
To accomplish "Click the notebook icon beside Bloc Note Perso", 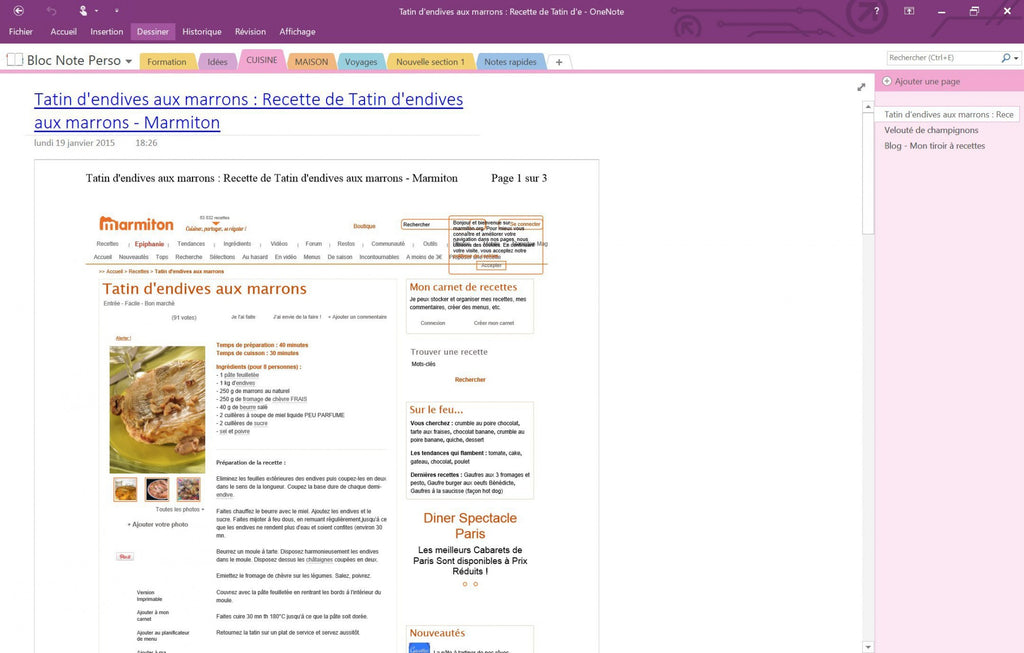I will pos(14,59).
